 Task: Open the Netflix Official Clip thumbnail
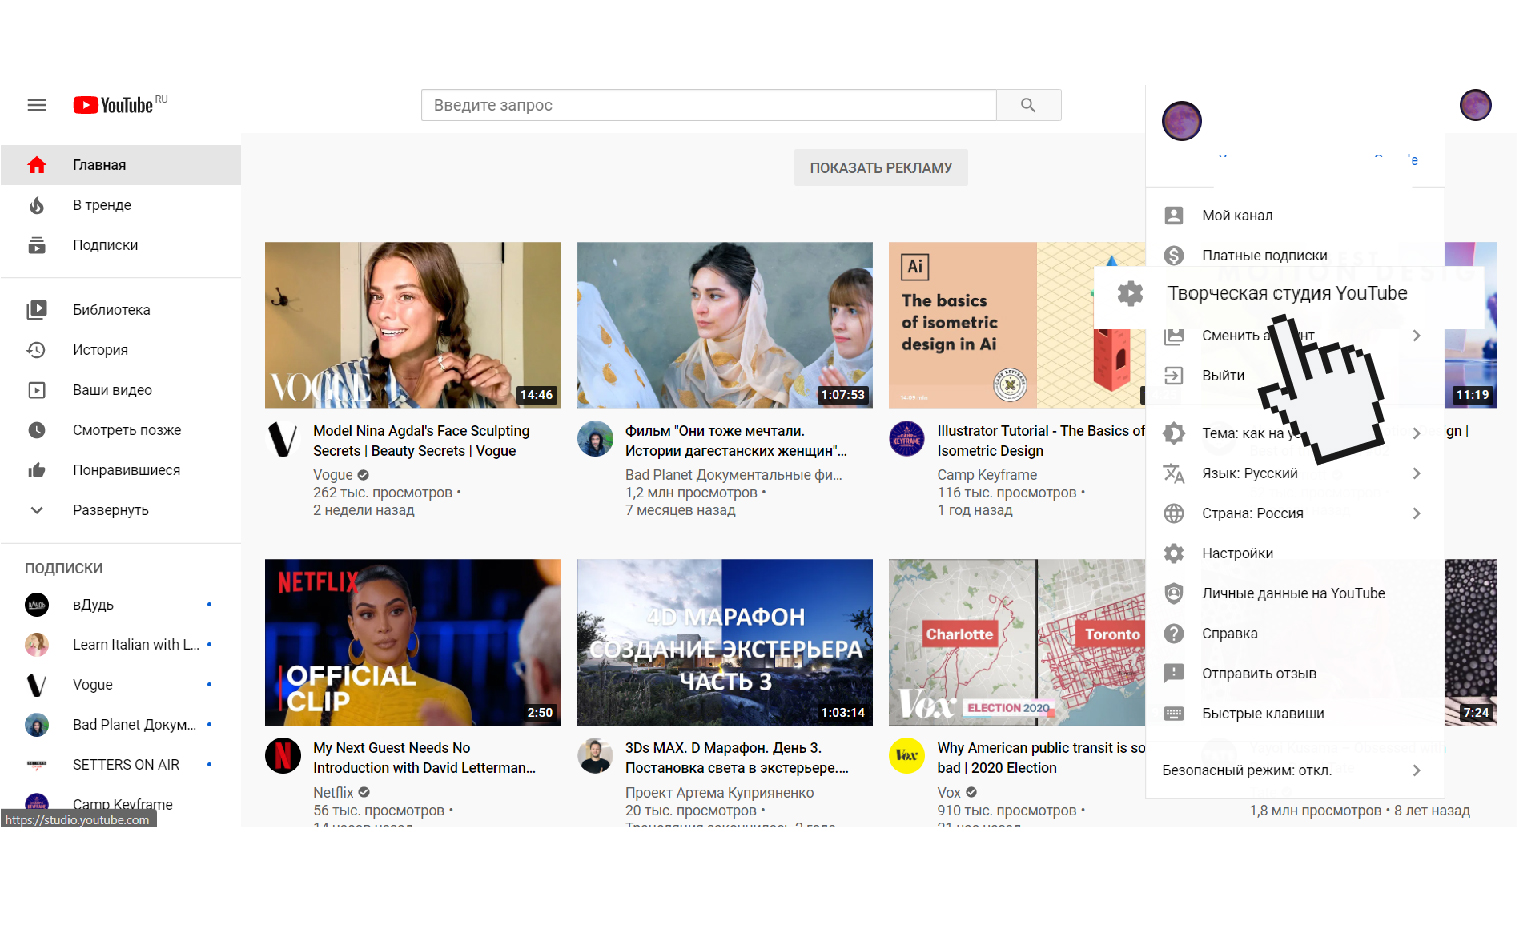pos(412,642)
